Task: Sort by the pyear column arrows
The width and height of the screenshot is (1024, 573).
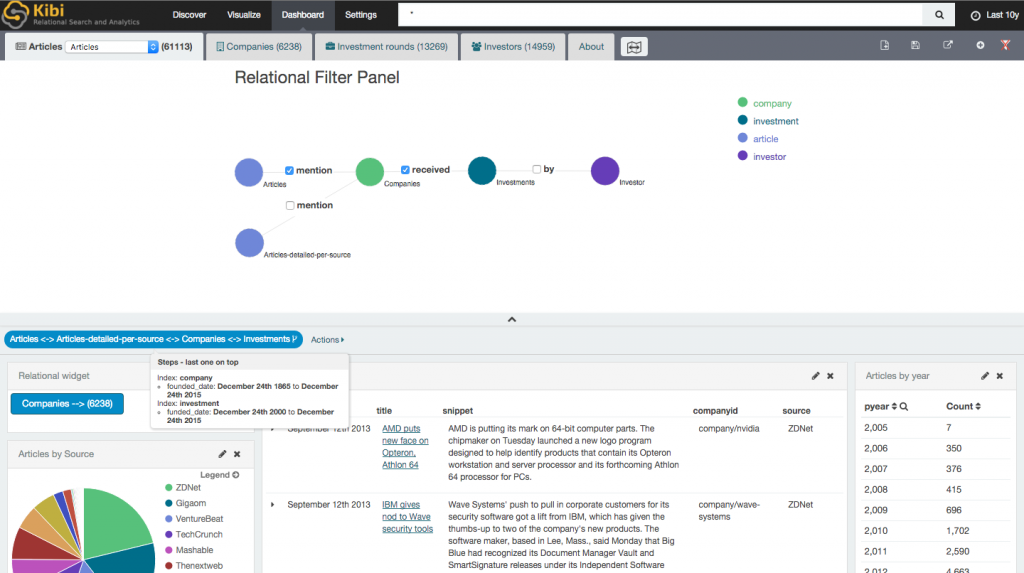Action: 894,406
